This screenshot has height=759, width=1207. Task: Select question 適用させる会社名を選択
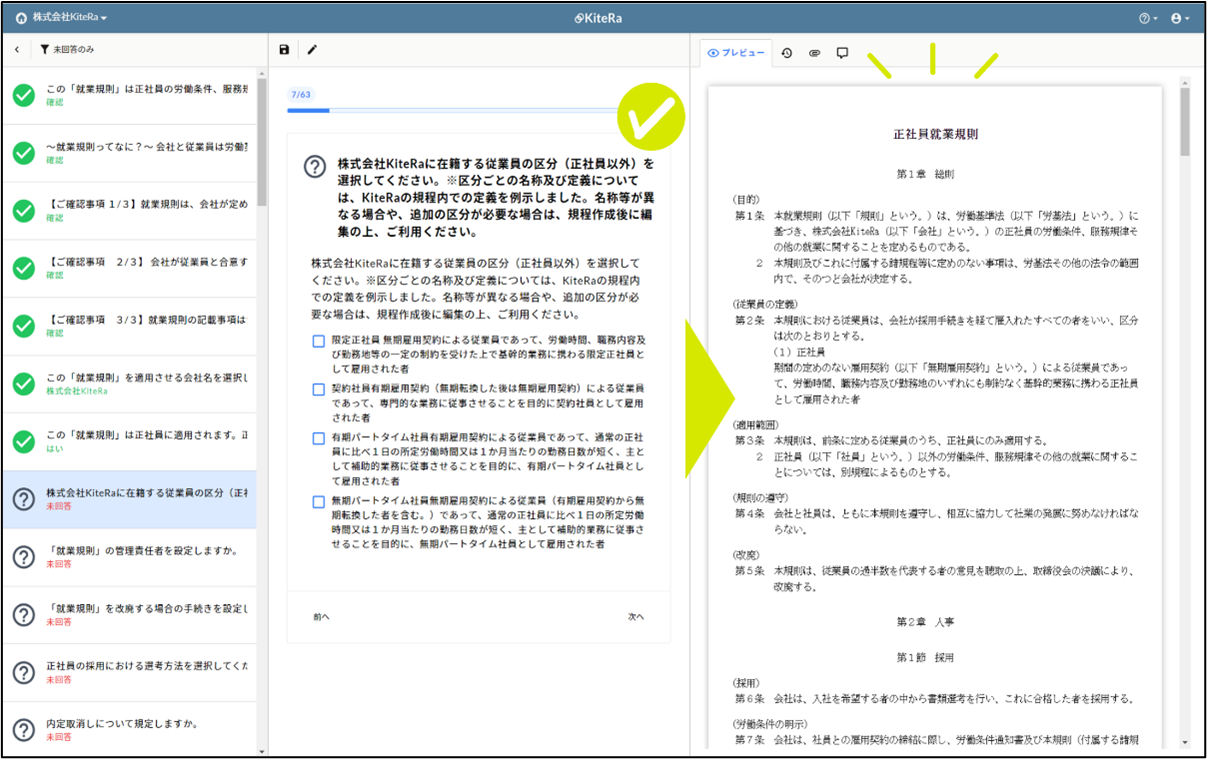pos(129,384)
